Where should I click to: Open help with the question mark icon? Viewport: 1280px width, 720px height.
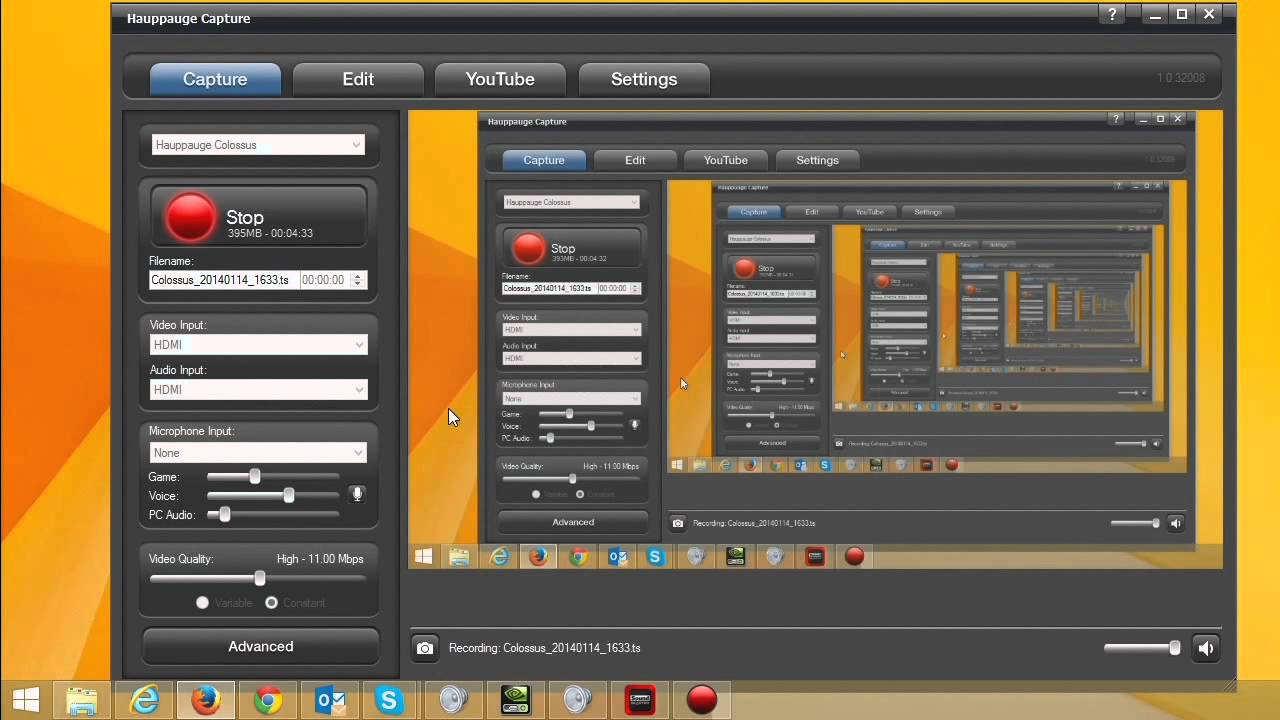click(x=1112, y=14)
